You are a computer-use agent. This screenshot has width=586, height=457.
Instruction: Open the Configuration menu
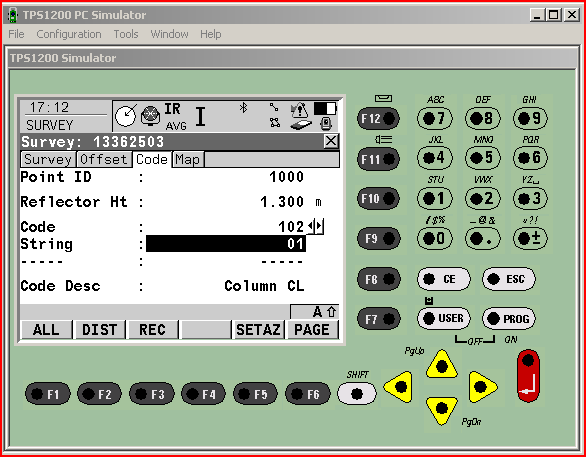(69, 34)
